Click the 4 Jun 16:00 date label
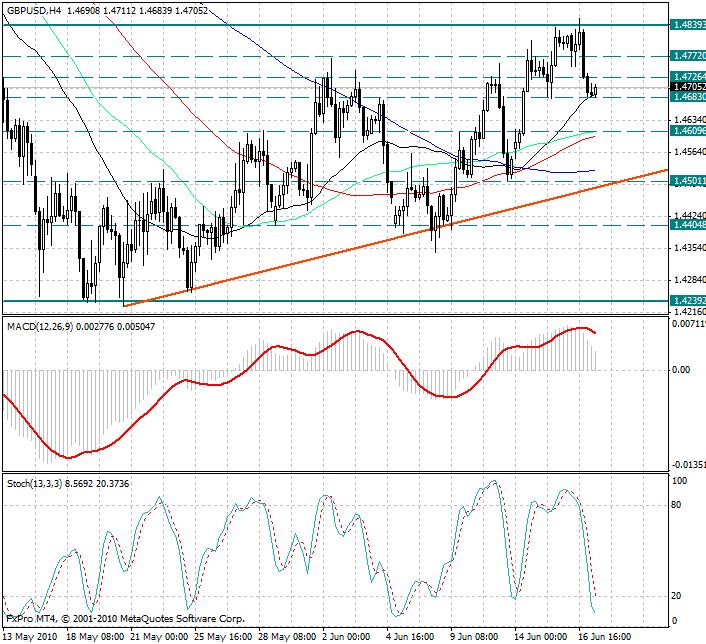The height and width of the screenshot is (644, 706). (x=410, y=637)
